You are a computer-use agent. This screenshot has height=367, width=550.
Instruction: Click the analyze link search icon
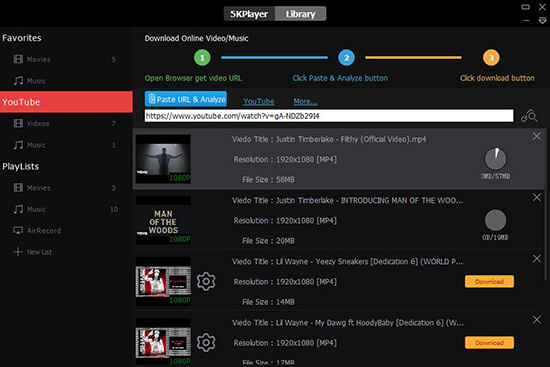point(529,116)
